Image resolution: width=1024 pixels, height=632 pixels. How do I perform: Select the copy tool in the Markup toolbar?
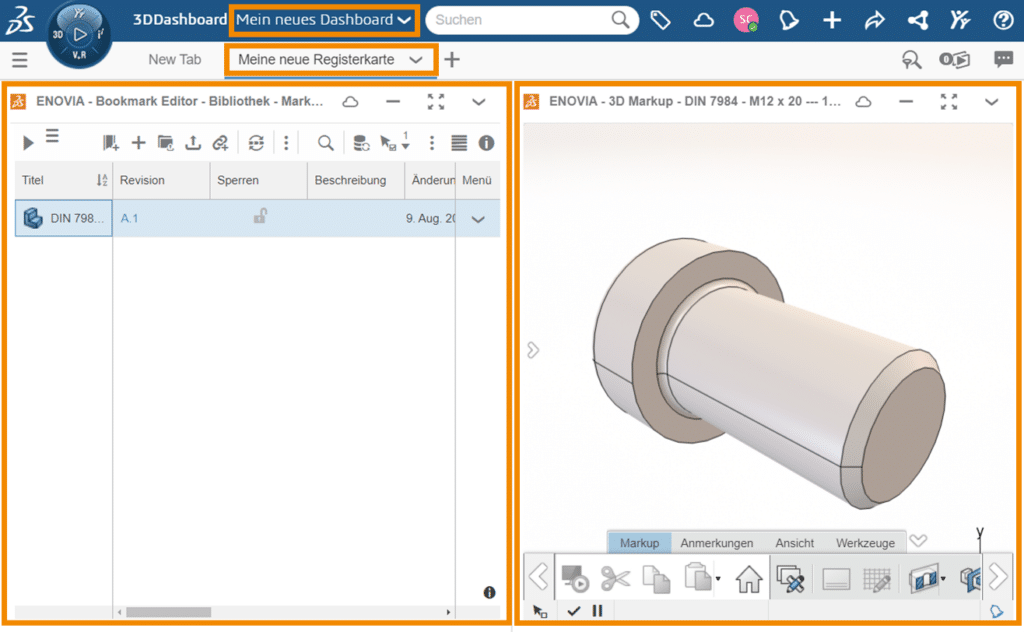pyautogui.click(x=657, y=578)
